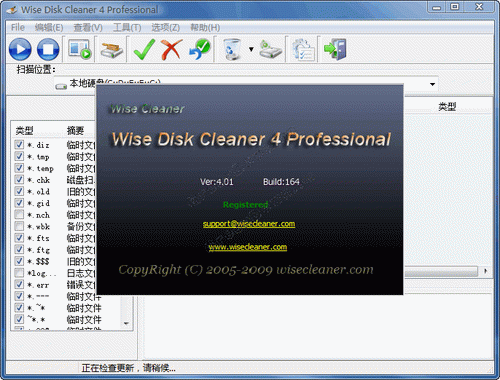Click the Build:164 text

click(281, 182)
